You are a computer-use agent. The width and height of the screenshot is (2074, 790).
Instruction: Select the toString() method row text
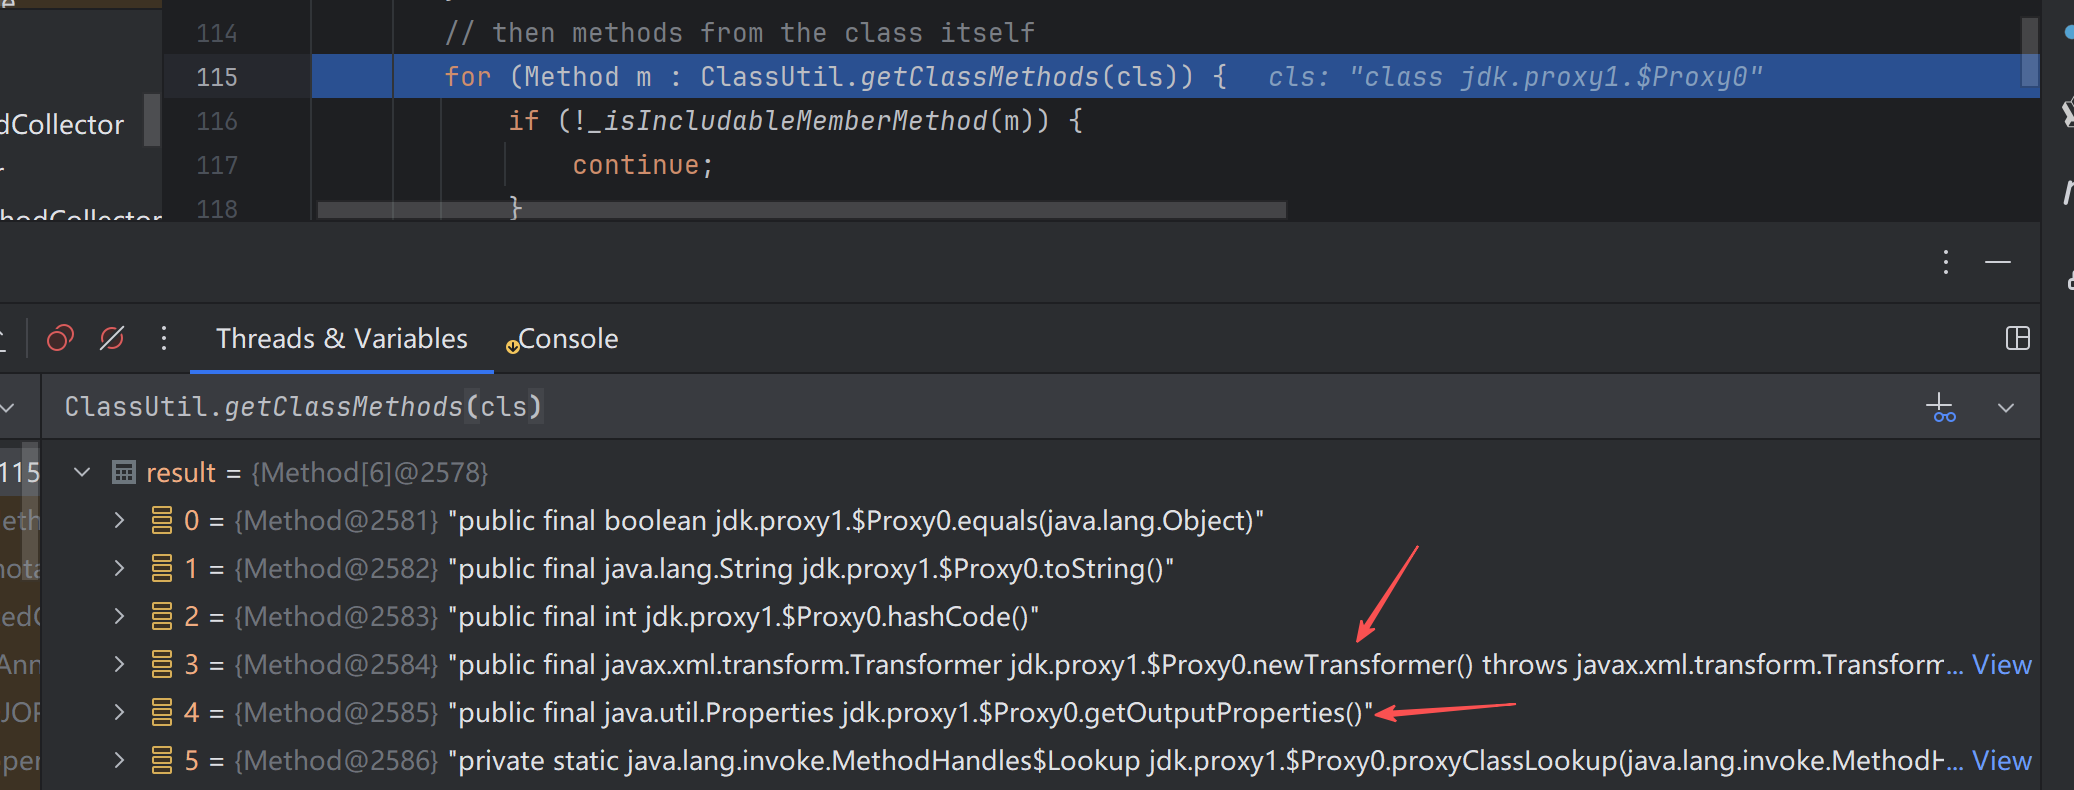coord(811,569)
